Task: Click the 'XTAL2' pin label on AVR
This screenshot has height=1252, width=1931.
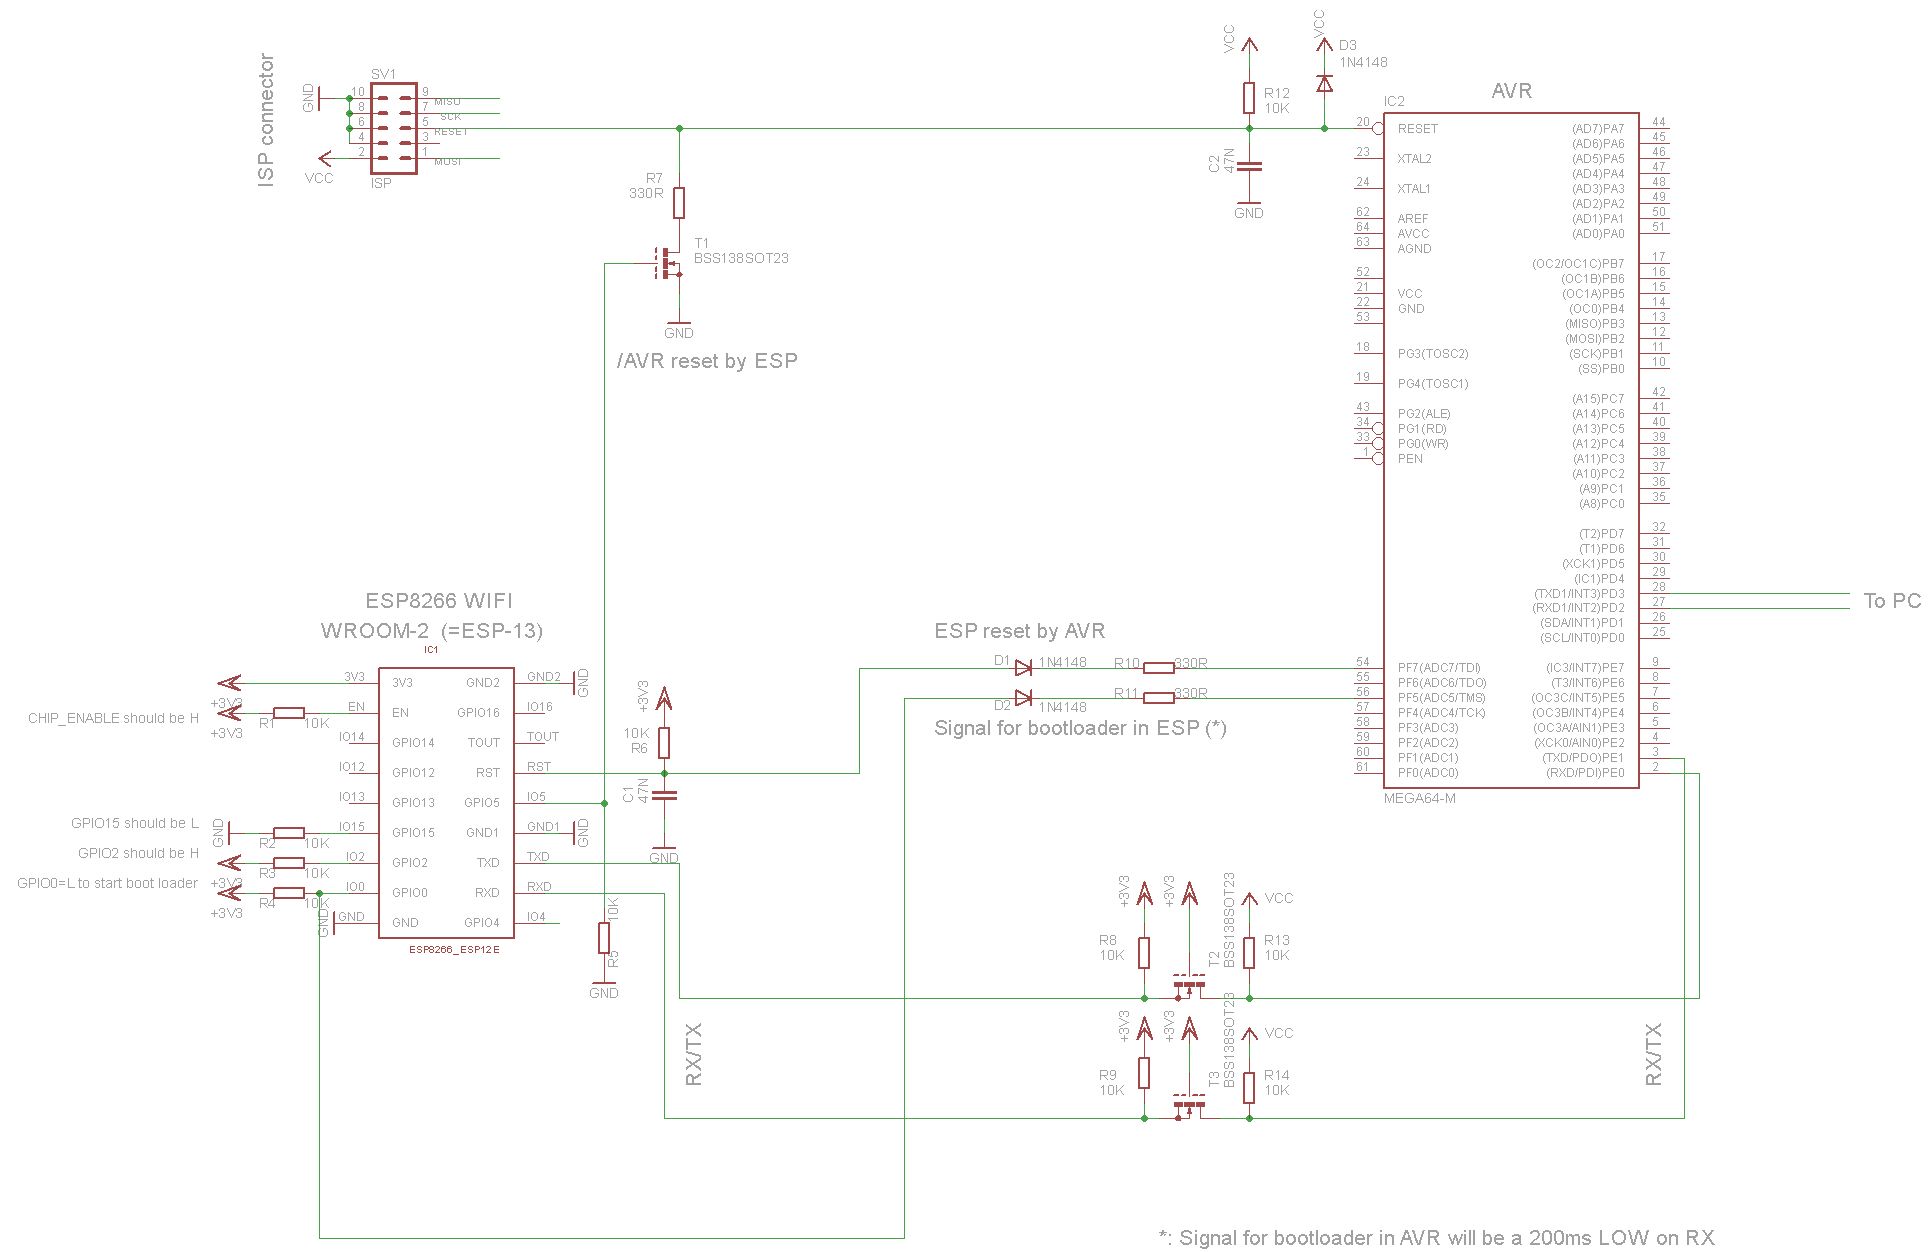Action: point(1414,159)
